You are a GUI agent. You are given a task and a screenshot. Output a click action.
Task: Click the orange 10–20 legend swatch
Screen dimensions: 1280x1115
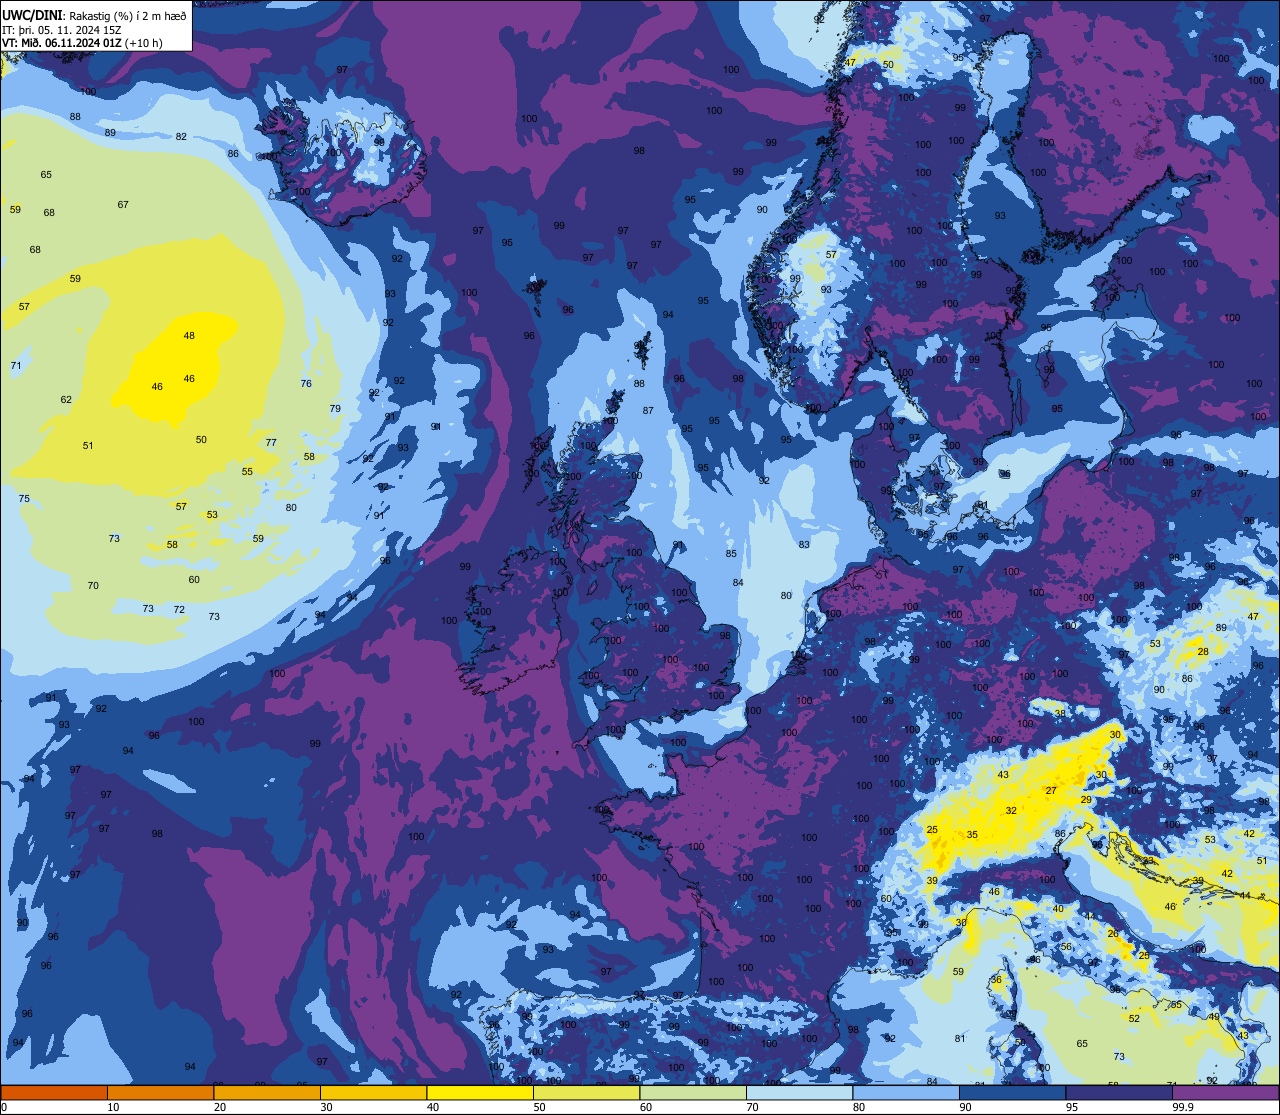point(160,1092)
